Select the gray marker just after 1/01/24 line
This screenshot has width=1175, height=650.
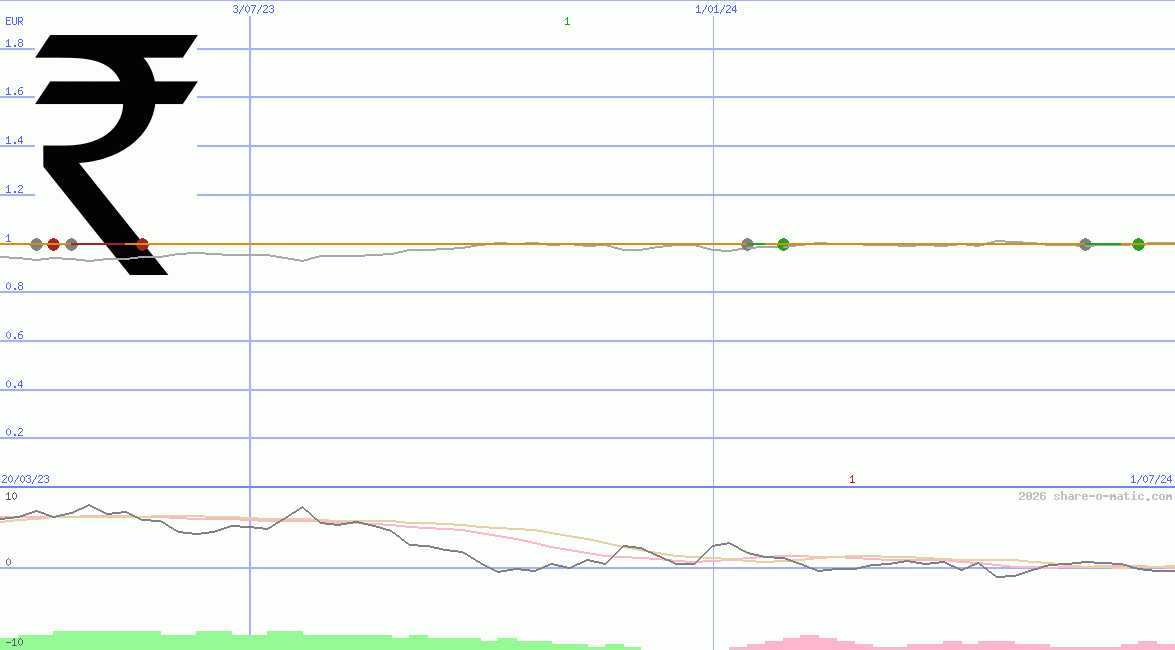pos(747,244)
